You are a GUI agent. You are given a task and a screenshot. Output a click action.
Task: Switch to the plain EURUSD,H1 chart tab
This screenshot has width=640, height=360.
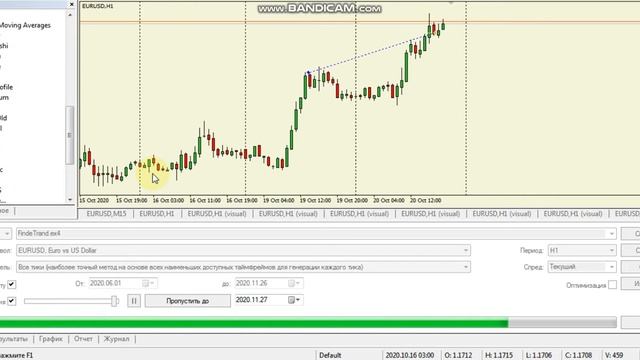click(x=157, y=213)
